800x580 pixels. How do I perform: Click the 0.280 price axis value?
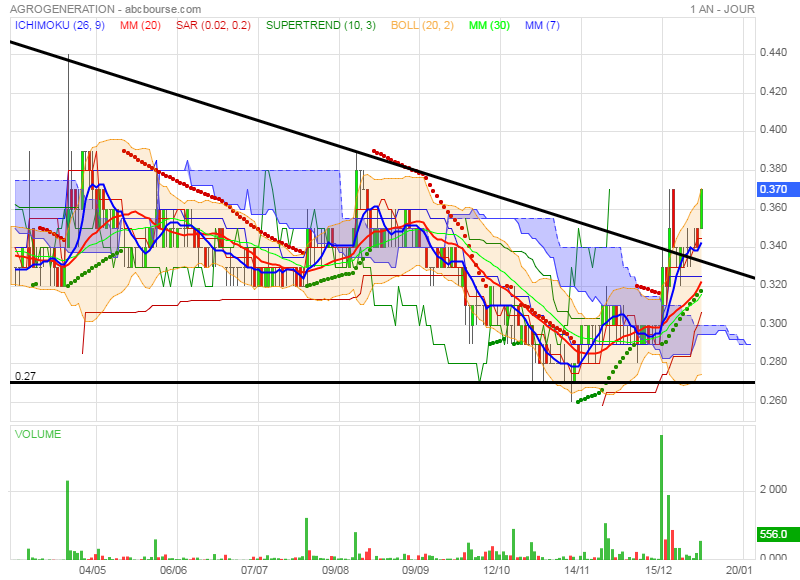773,362
